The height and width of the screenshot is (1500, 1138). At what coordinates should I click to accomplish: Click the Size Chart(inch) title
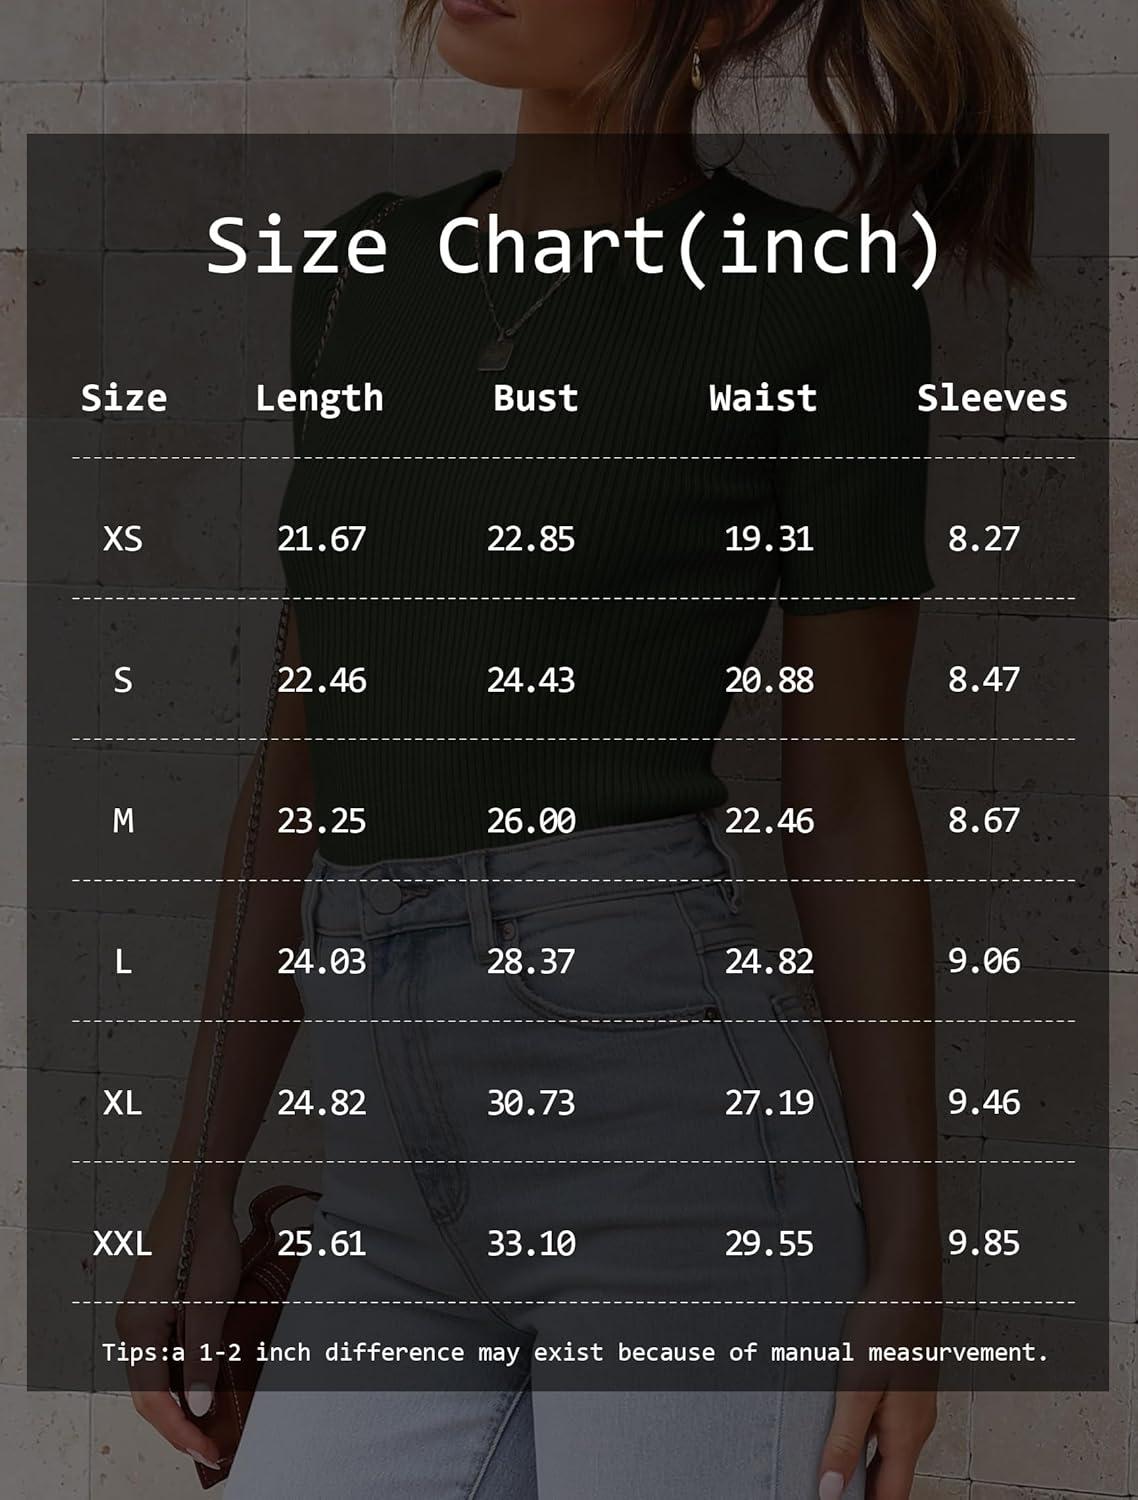[574, 246]
